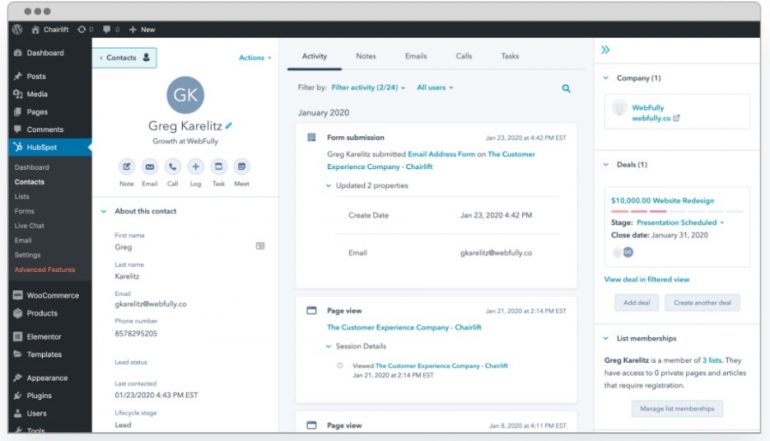The image size is (770, 441).
Task: Open HubSpot Dashboard submenu link
Action: [31, 167]
